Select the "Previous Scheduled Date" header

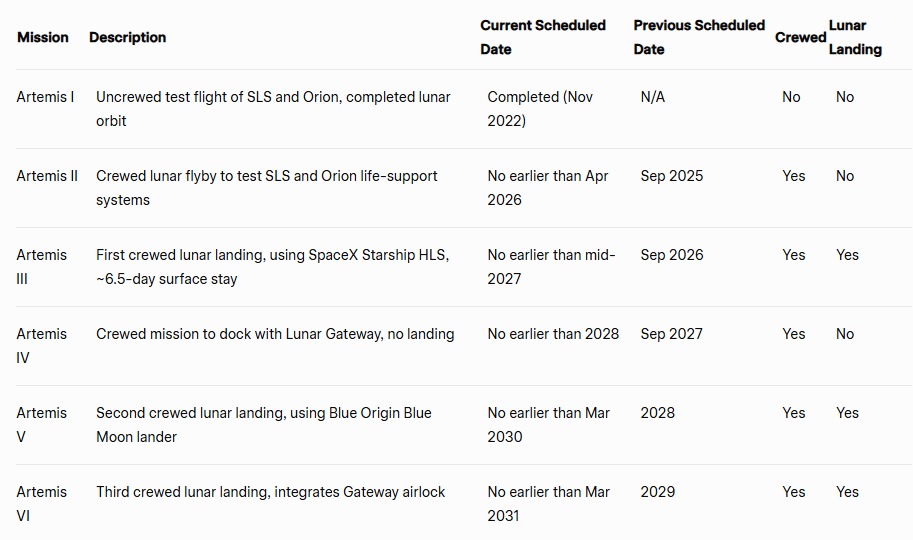coord(698,37)
